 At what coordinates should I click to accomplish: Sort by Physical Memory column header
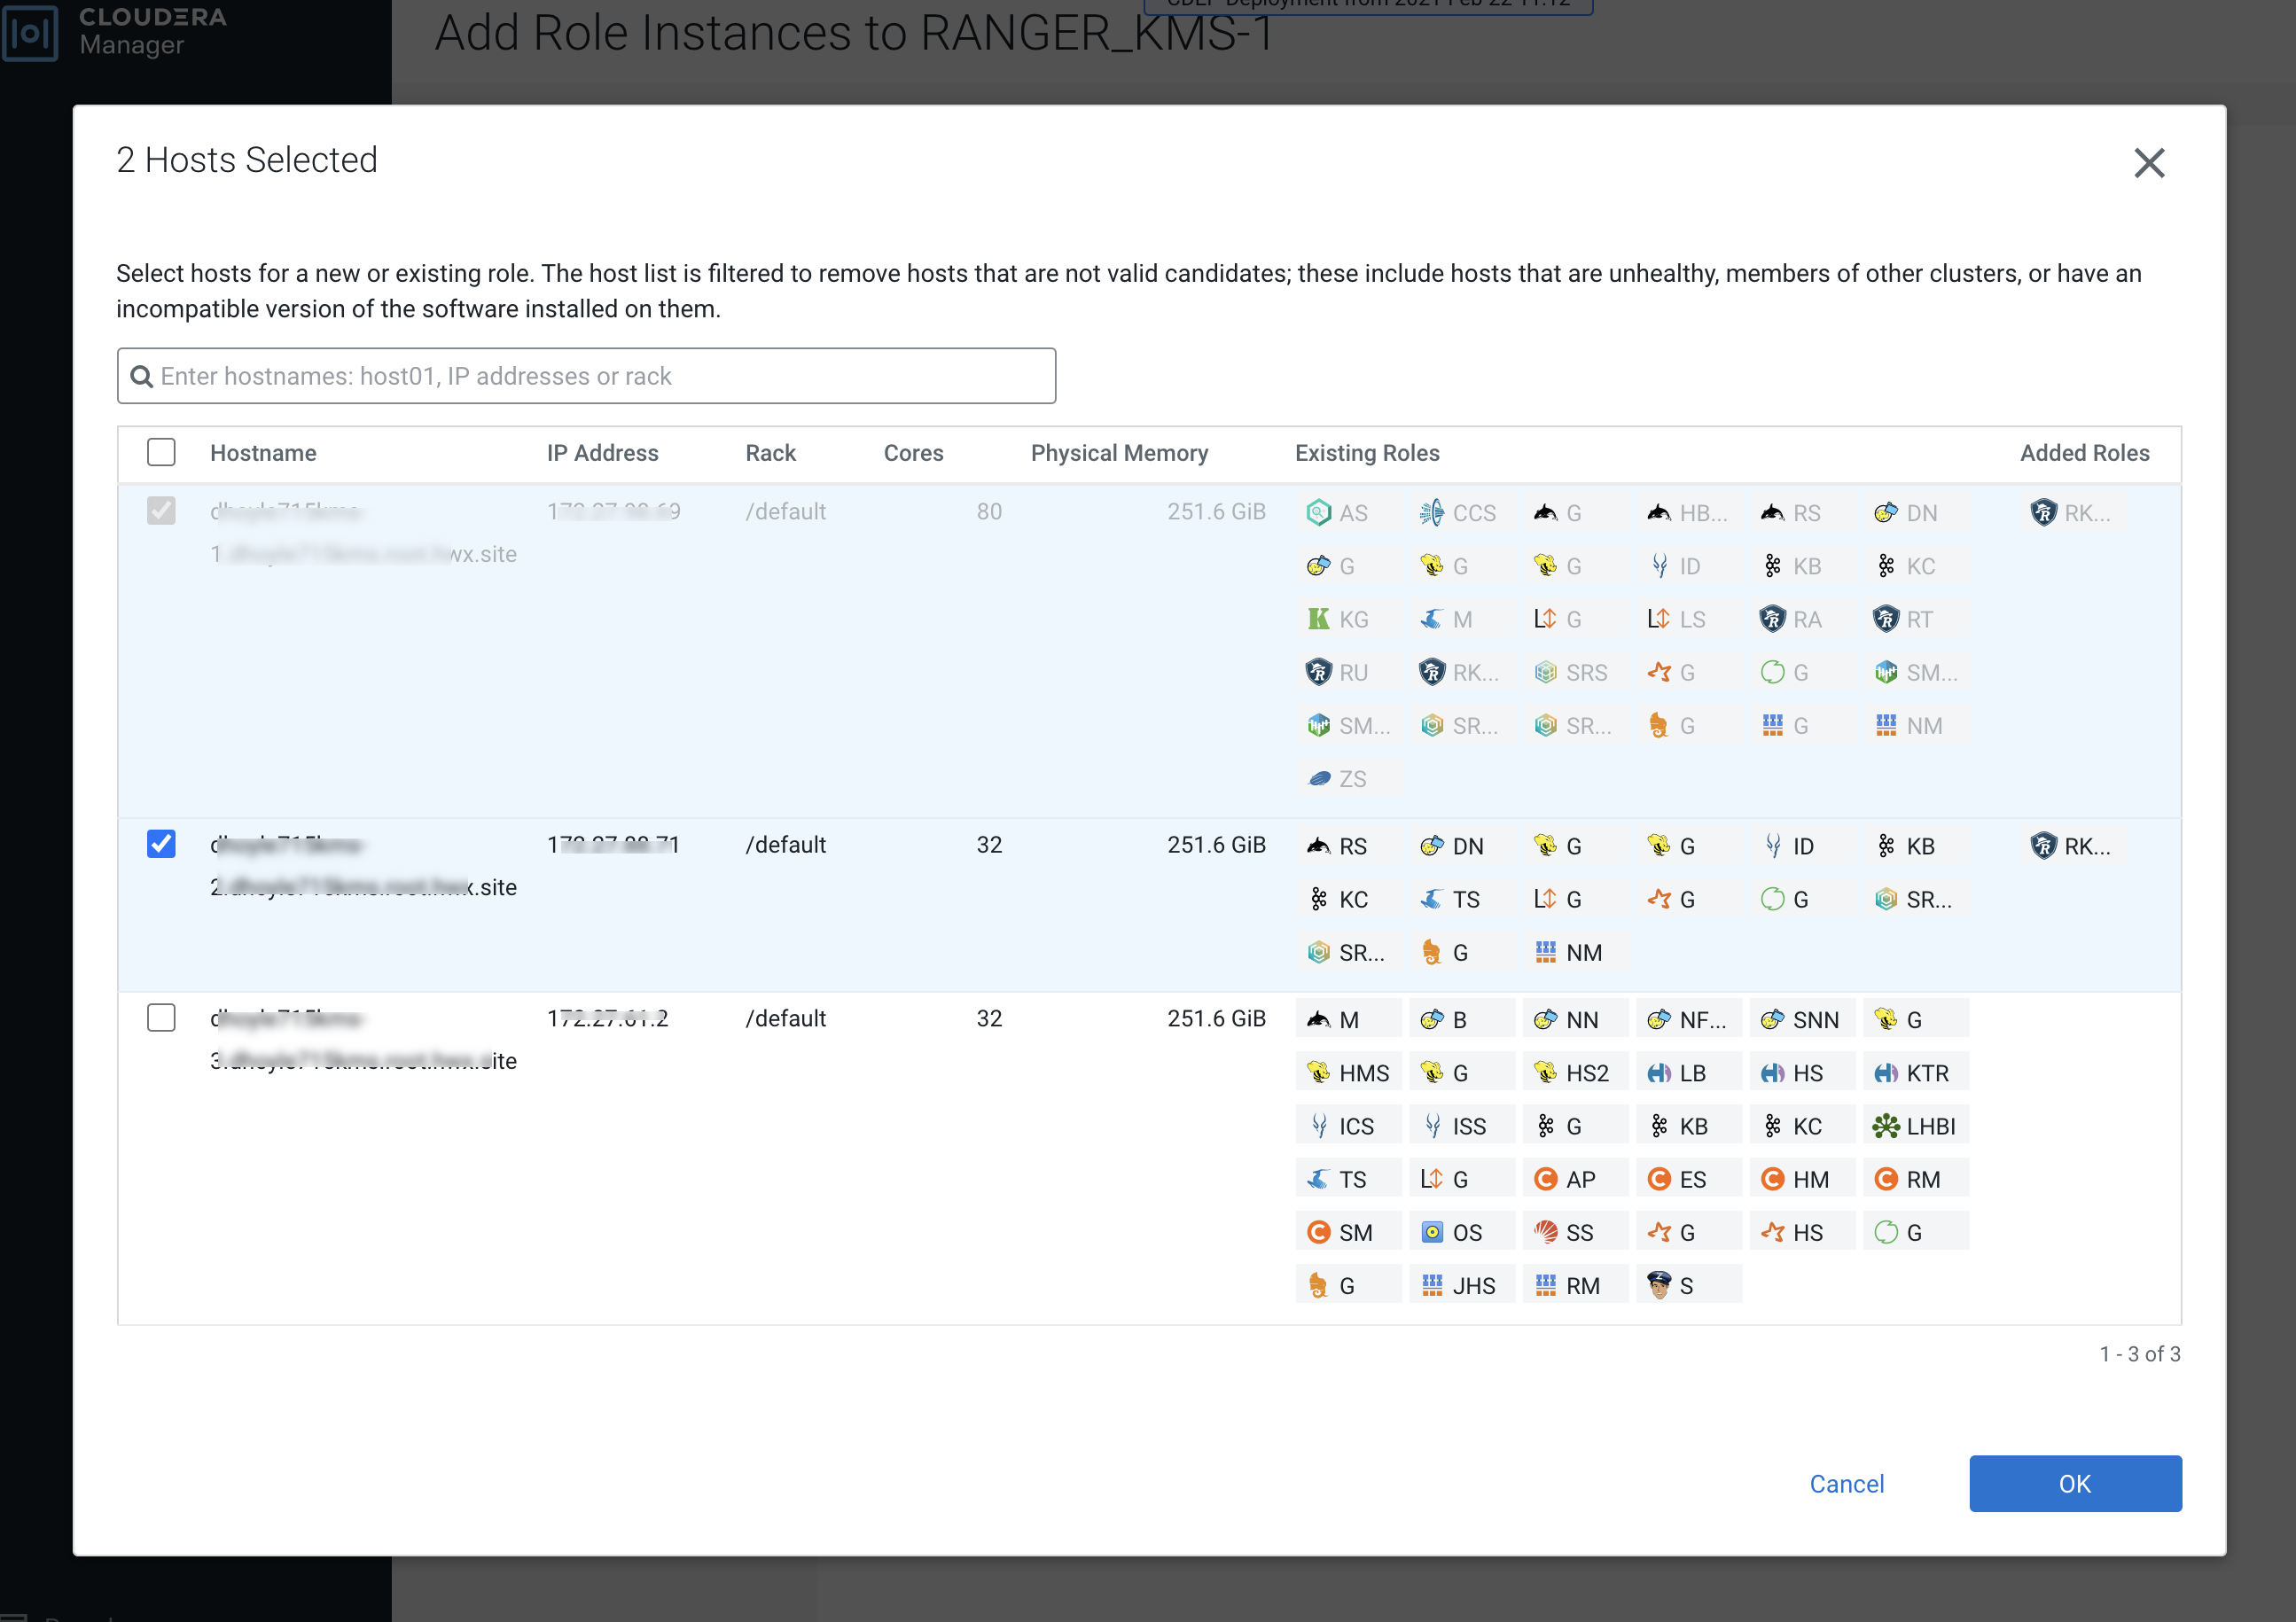click(1118, 453)
